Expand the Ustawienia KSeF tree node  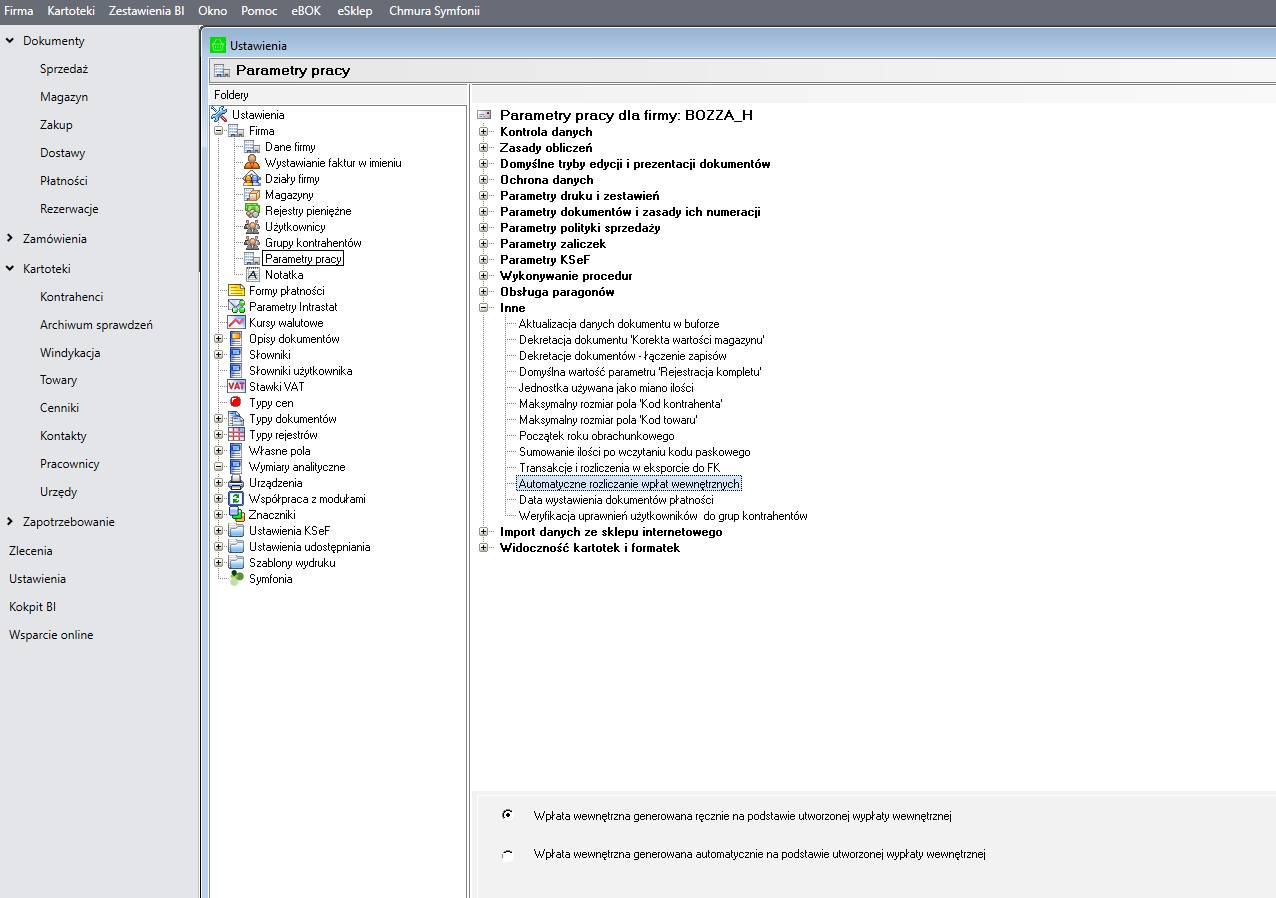[x=219, y=531]
